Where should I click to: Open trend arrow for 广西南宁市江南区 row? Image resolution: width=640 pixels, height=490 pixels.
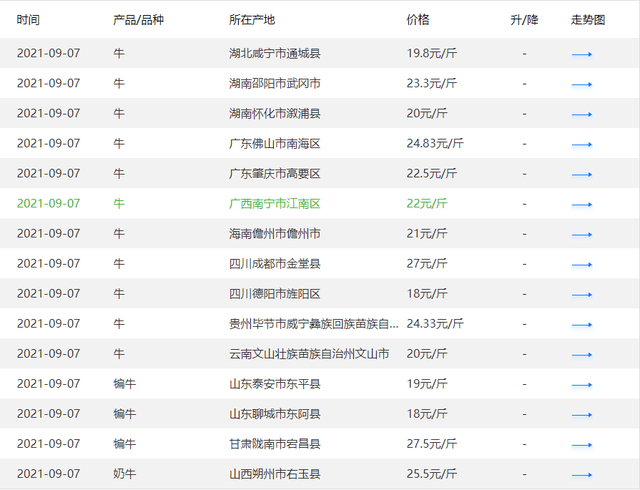[x=582, y=204]
